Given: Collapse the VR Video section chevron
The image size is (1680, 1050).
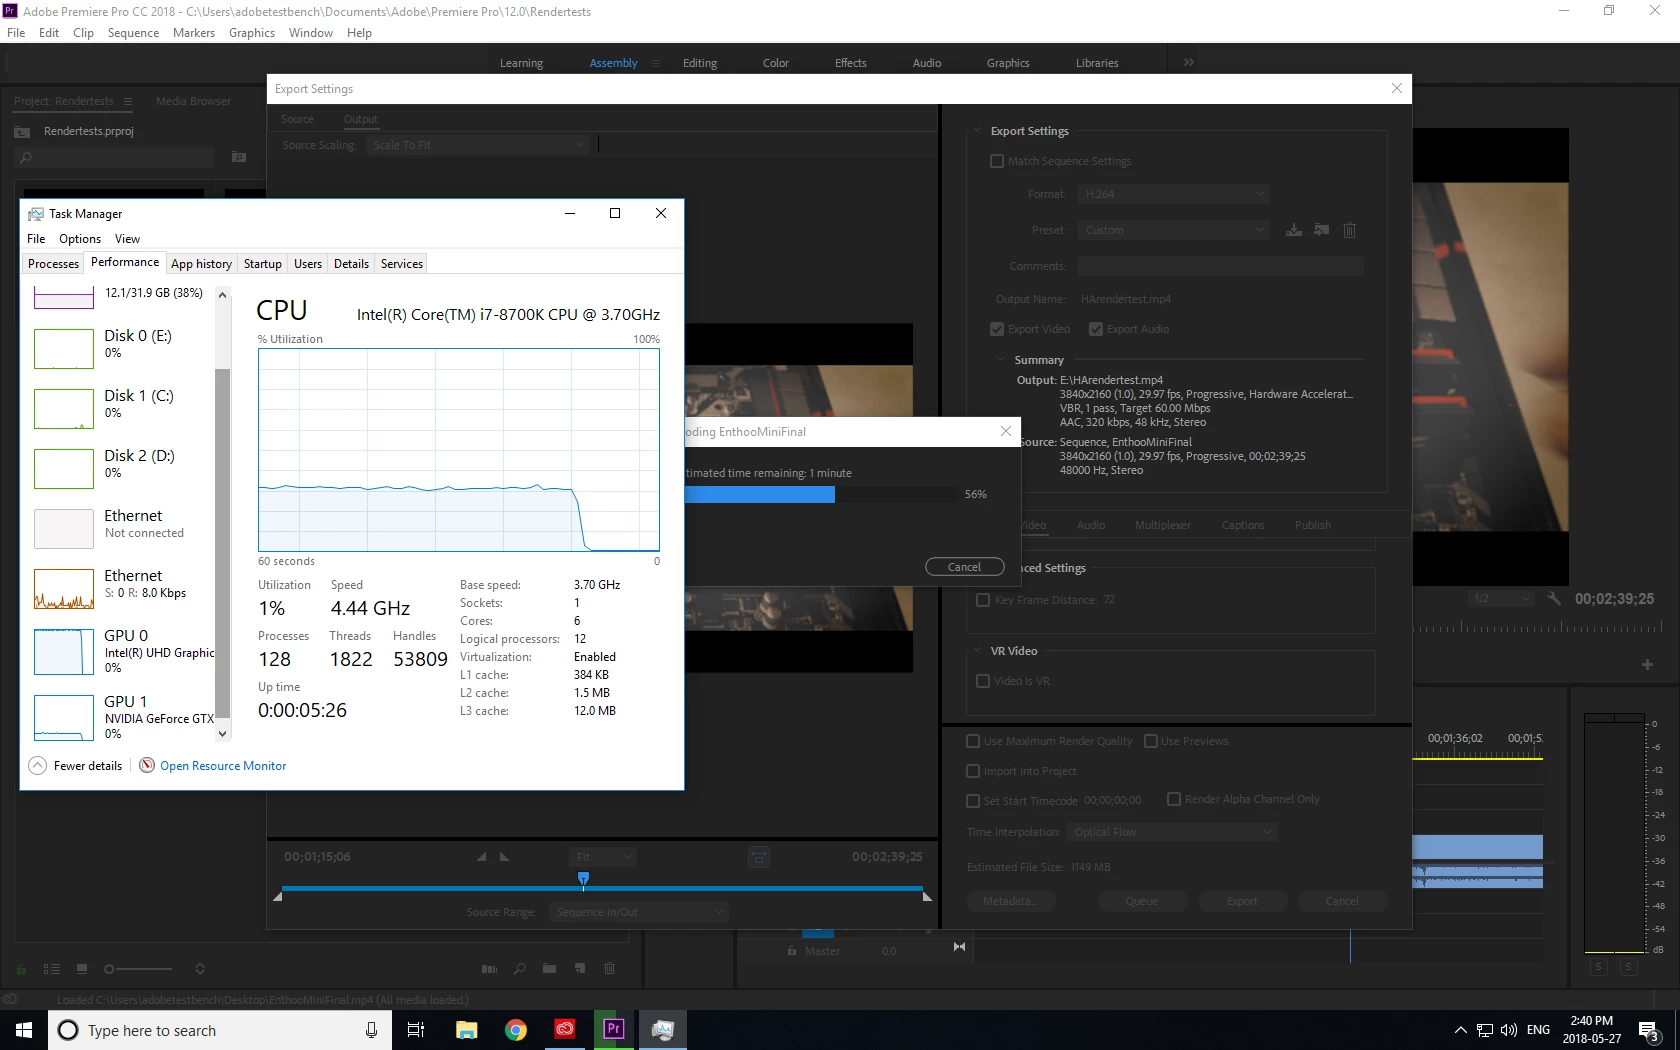Looking at the screenshot, I should pyautogui.click(x=977, y=650).
